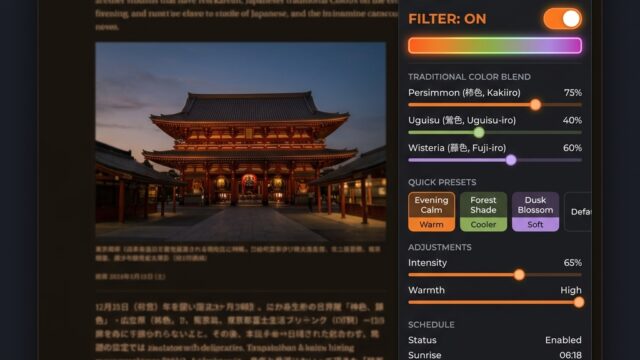
Task: Click the 65% Intensity value
Action: pyautogui.click(x=573, y=262)
